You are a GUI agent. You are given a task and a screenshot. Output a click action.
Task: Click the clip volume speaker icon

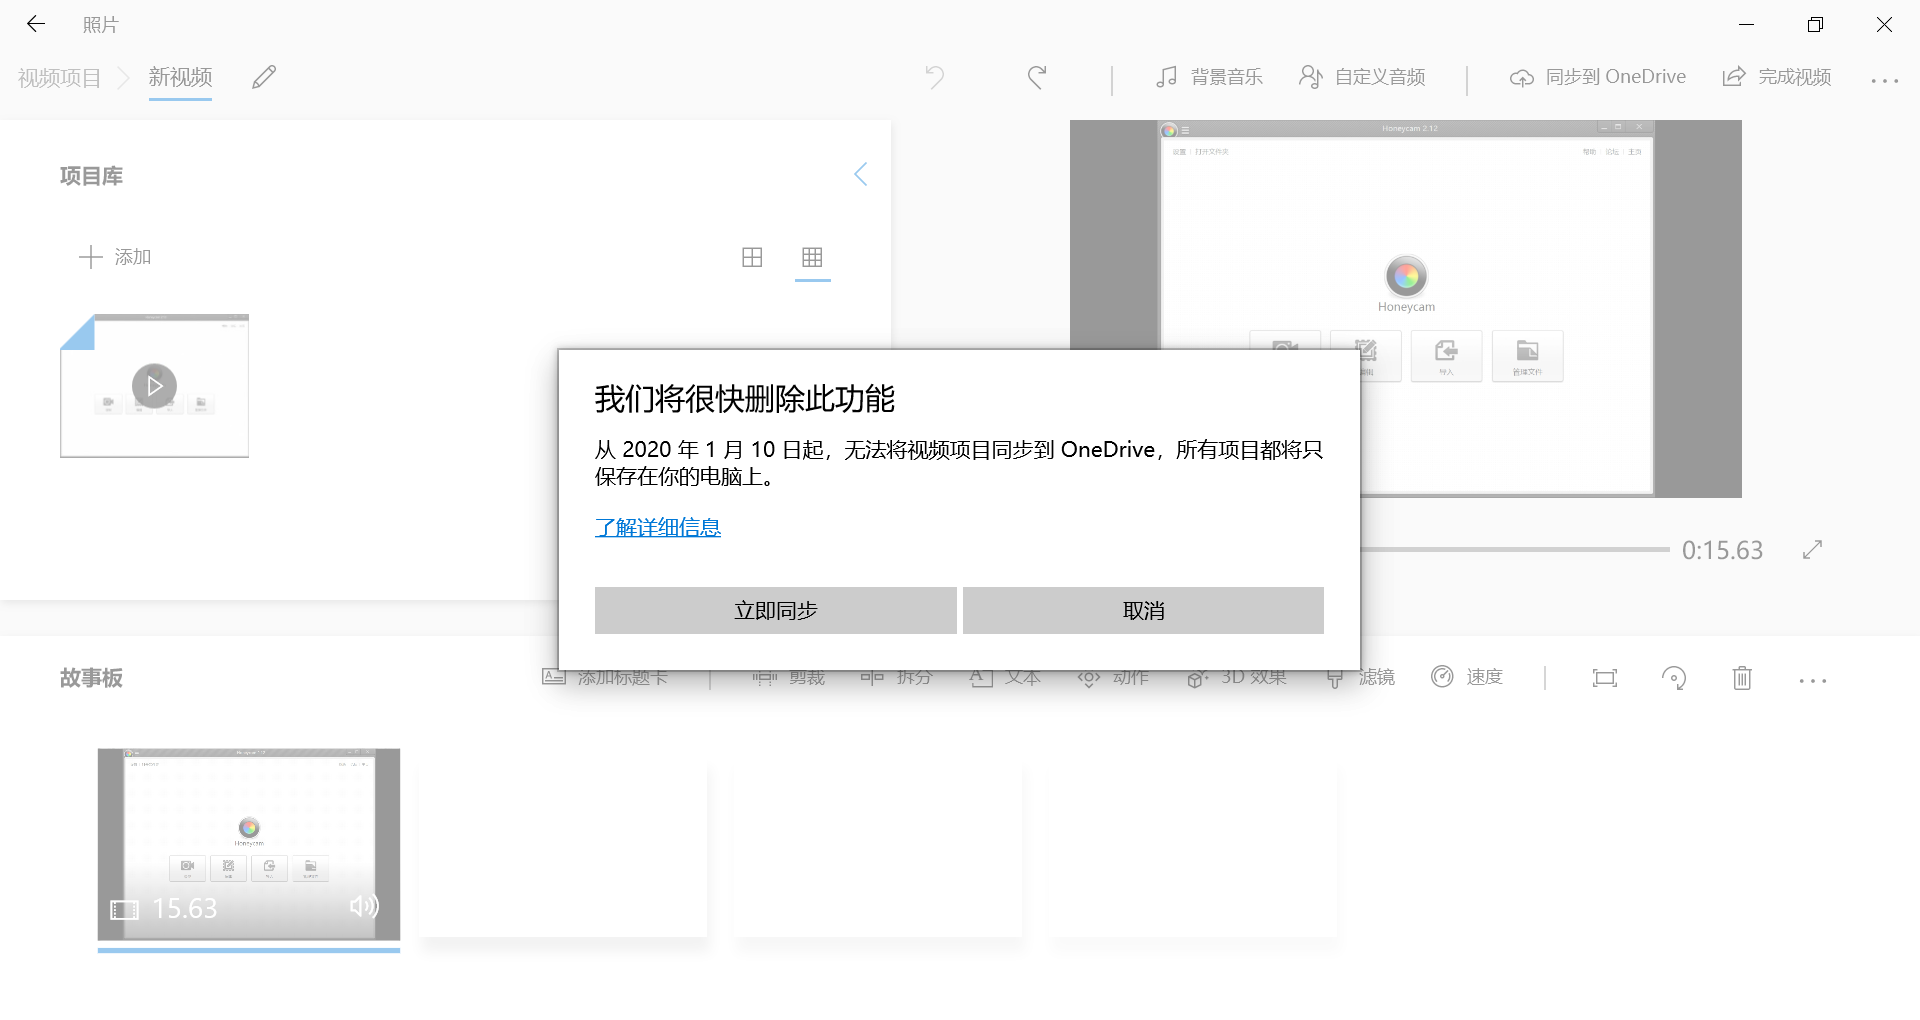(x=364, y=906)
